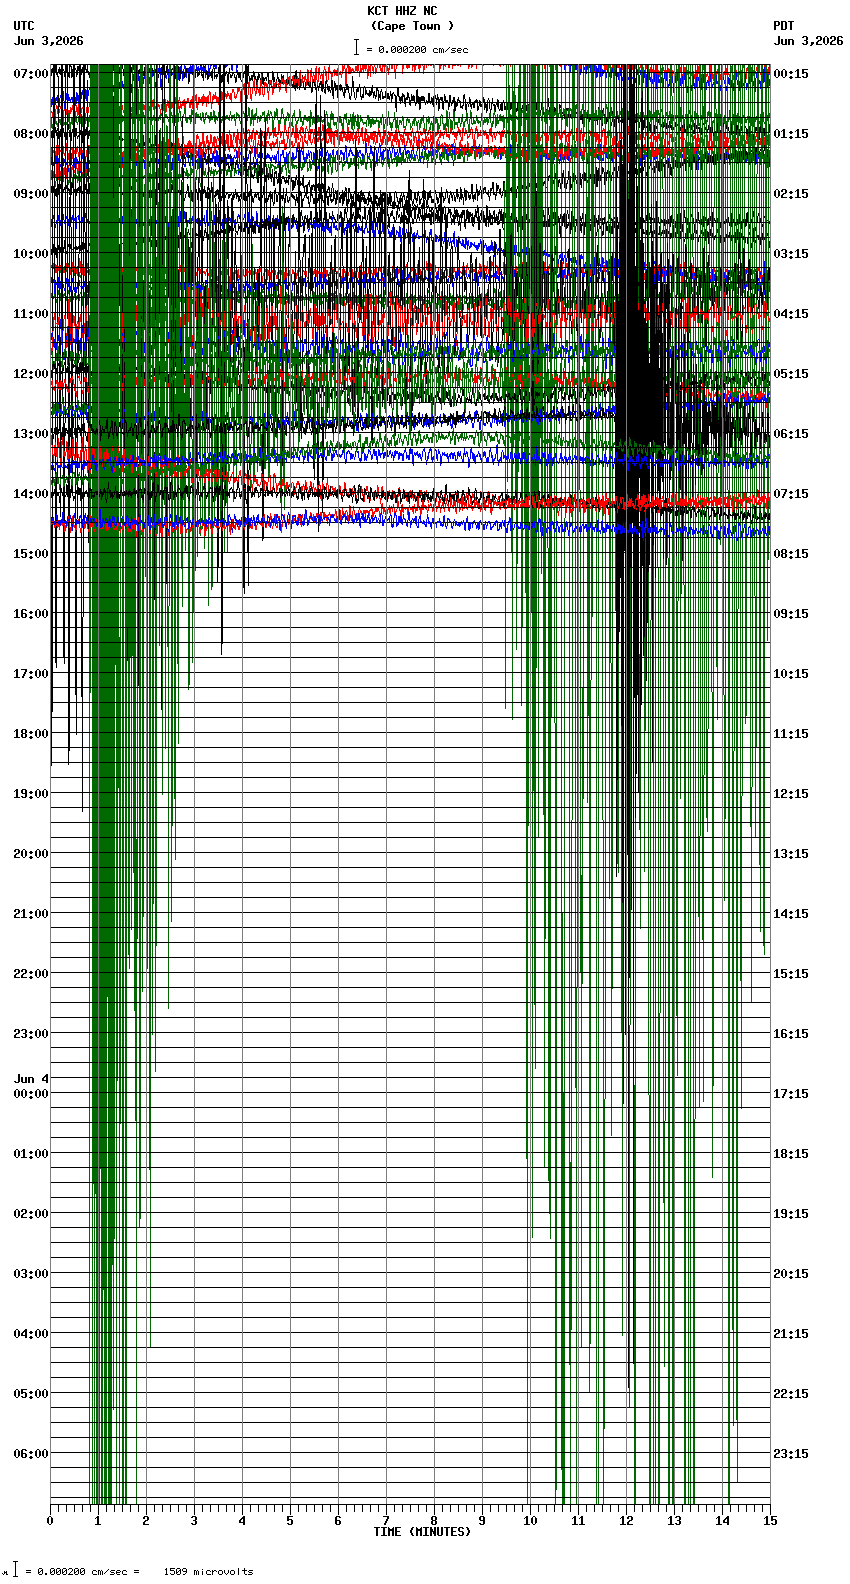Click the PDT time label '18:15'
The height and width of the screenshot is (1584, 850).
click(791, 1154)
